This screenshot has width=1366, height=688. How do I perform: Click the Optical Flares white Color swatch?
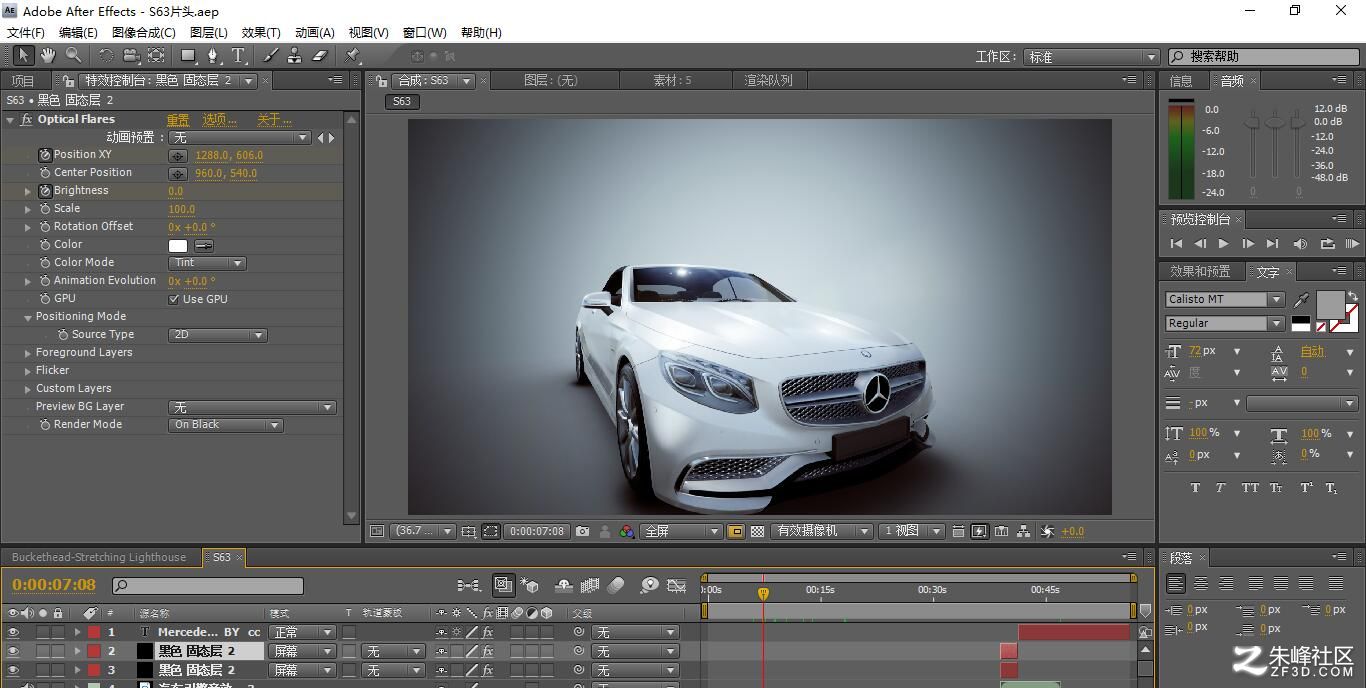click(x=178, y=245)
